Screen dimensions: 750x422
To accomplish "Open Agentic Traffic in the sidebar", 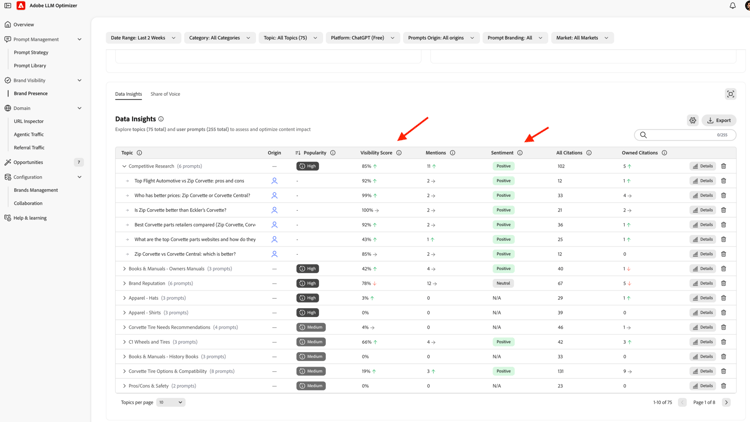I will coord(29,134).
